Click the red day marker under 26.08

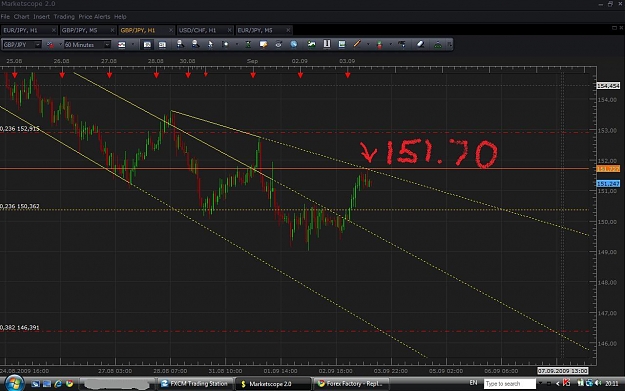[62, 75]
